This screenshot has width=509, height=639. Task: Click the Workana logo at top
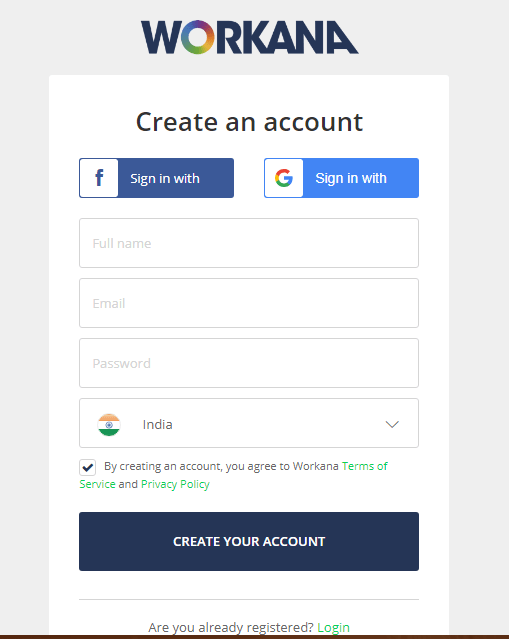249,37
